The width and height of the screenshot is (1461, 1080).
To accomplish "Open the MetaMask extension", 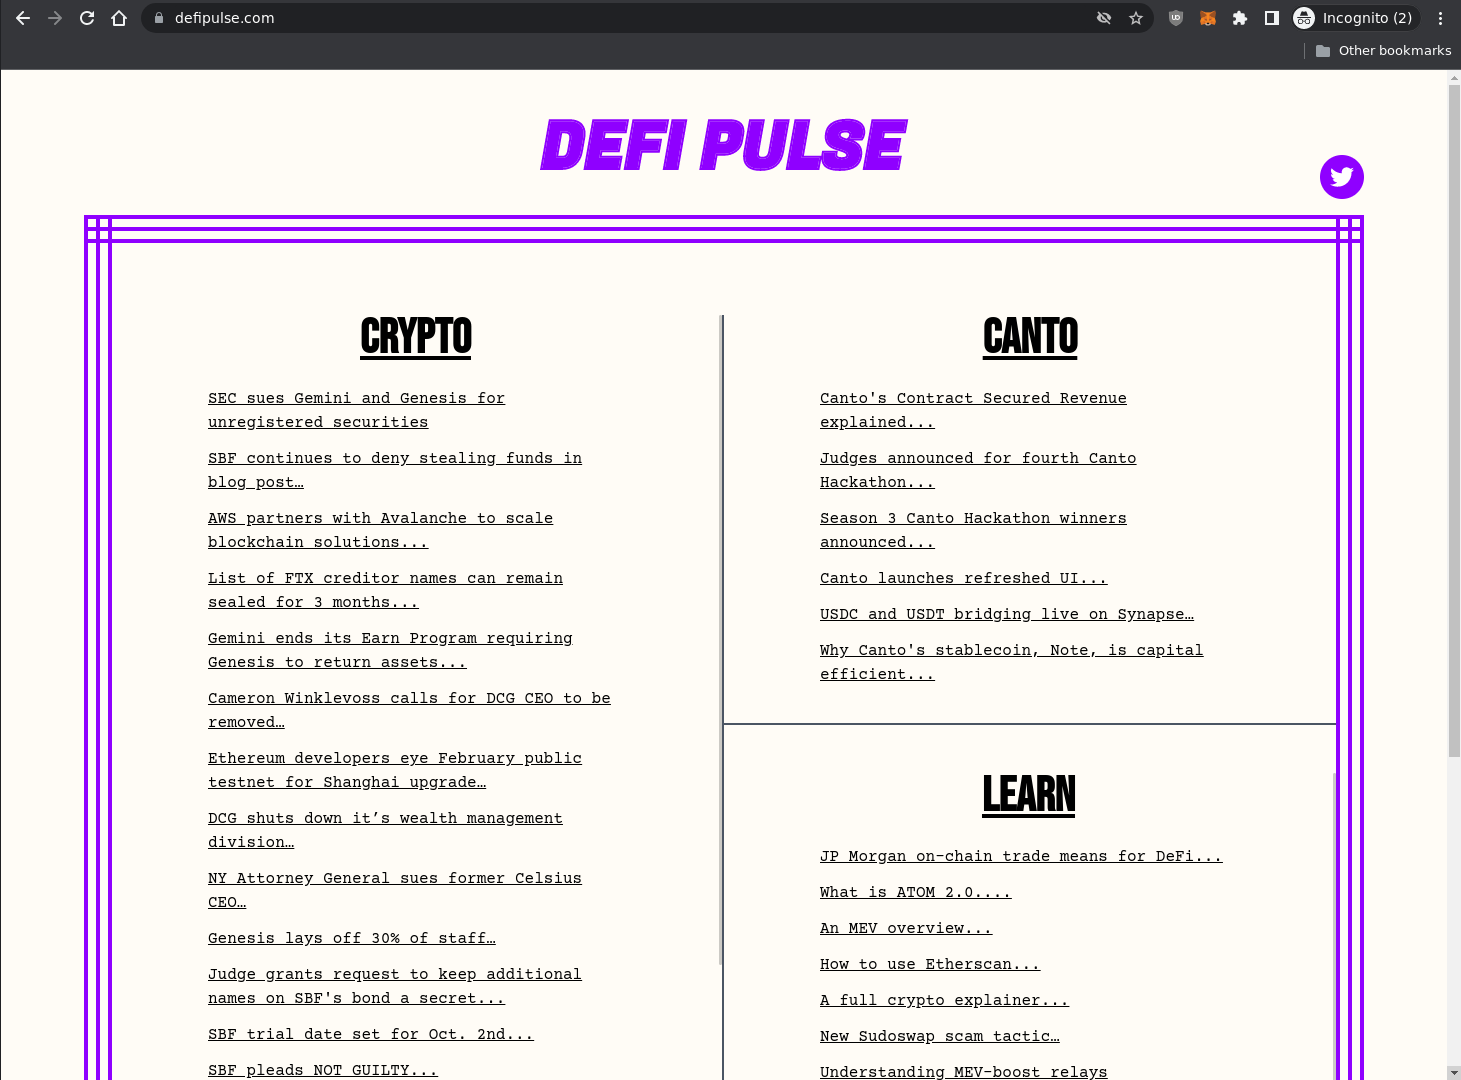I will click(x=1207, y=17).
